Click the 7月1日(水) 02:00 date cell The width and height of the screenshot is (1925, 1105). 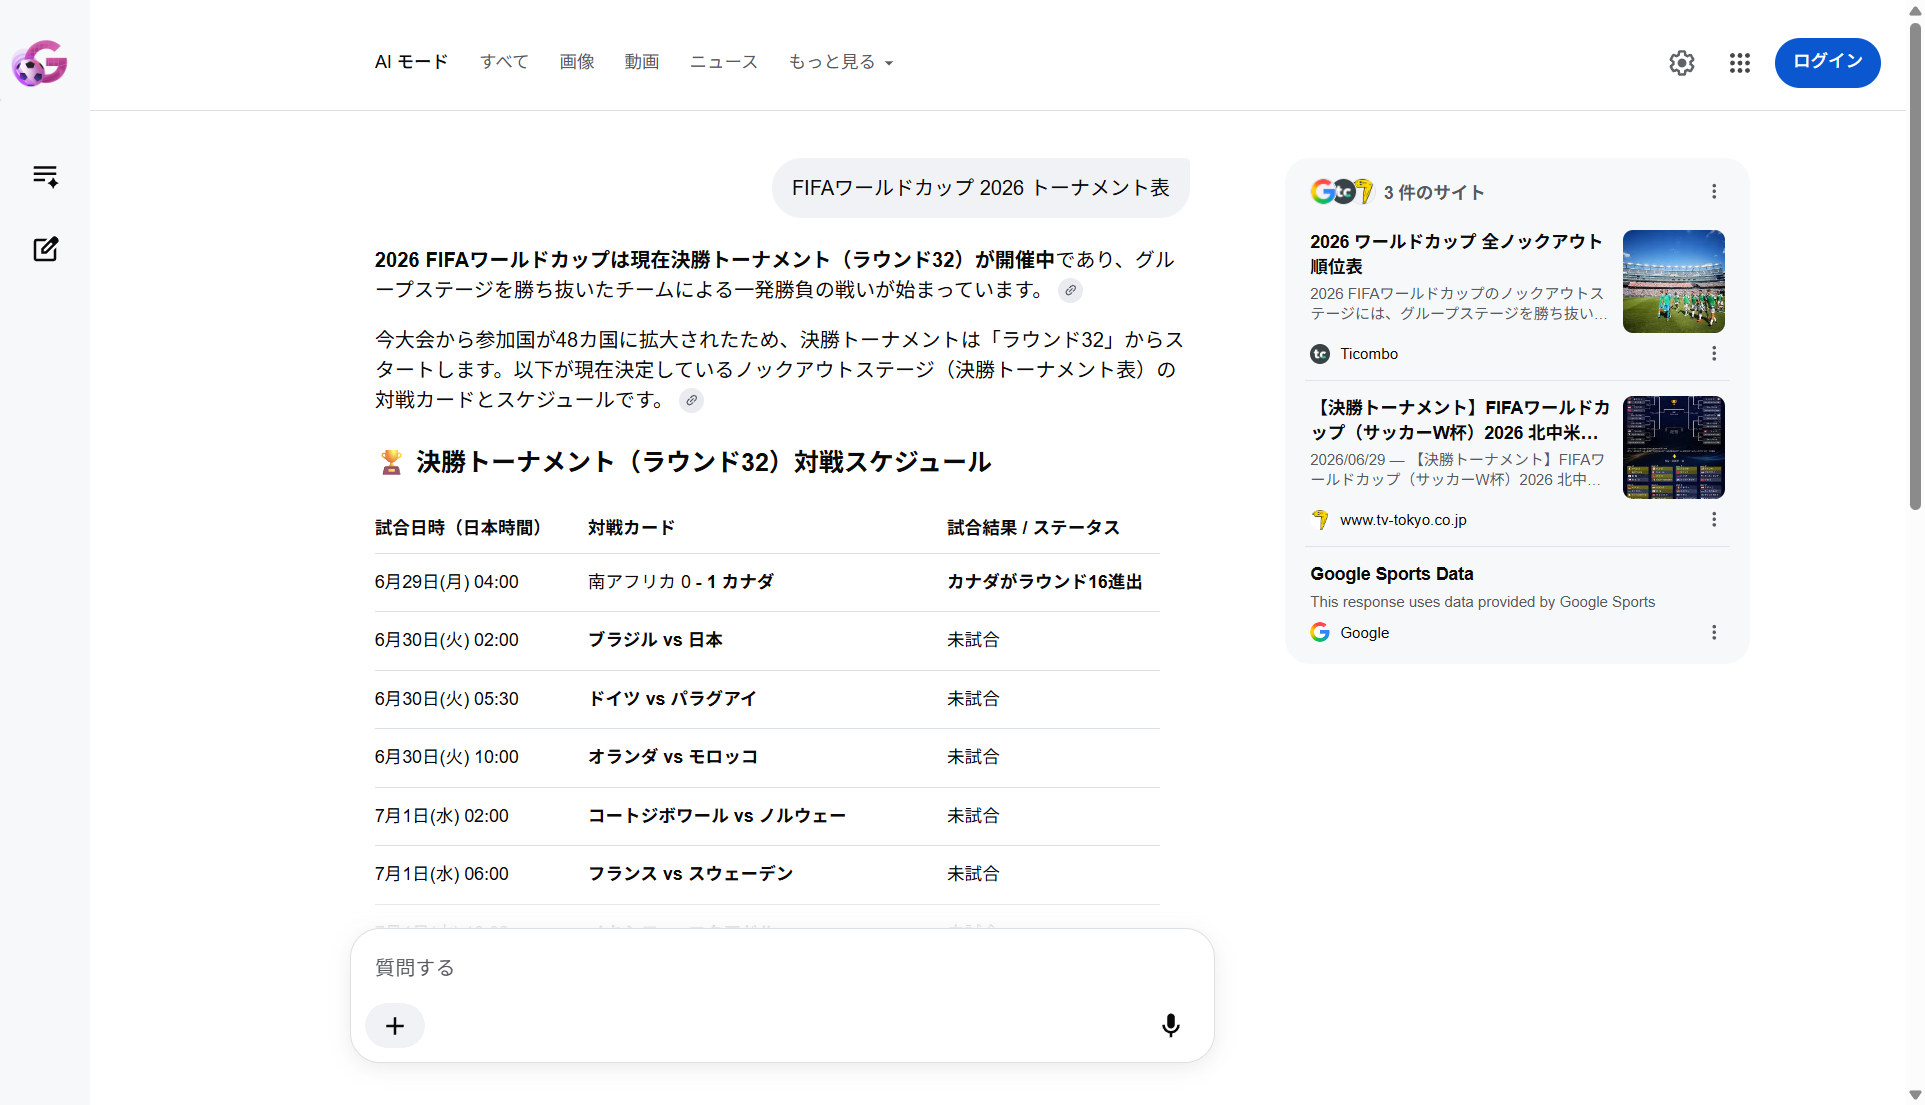click(x=442, y=816)
